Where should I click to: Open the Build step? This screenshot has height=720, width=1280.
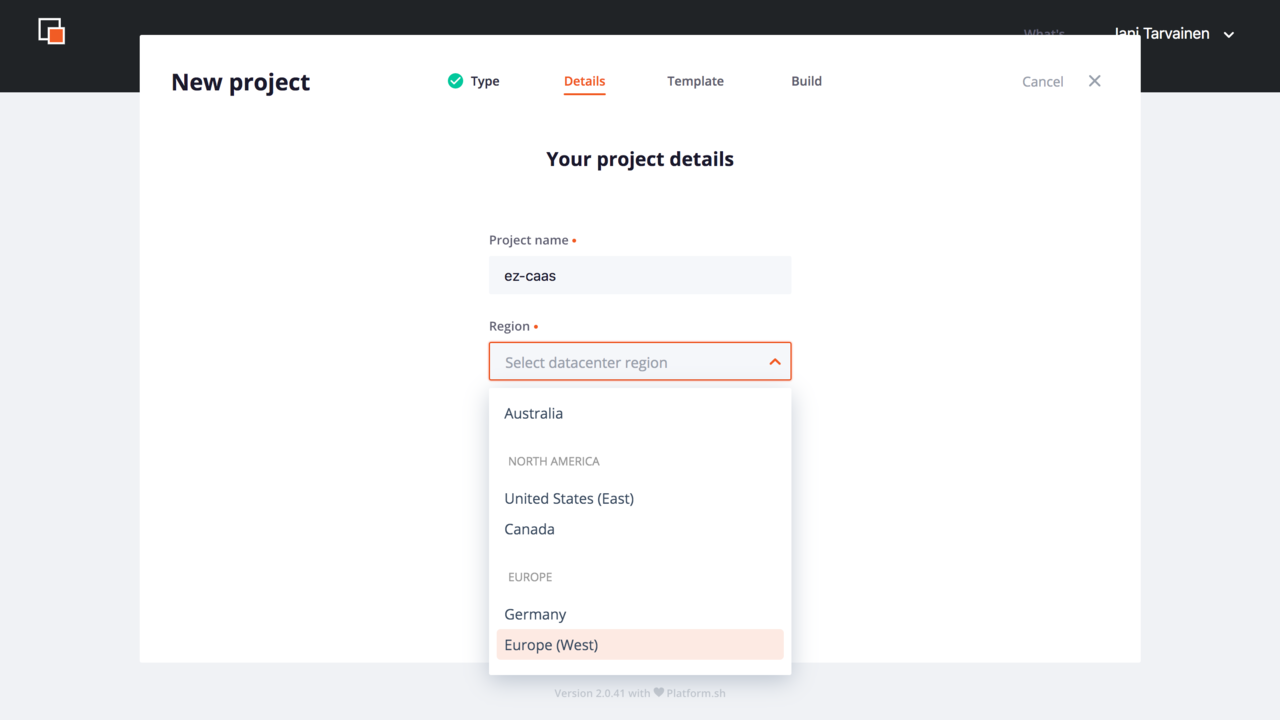pos(806,81)
